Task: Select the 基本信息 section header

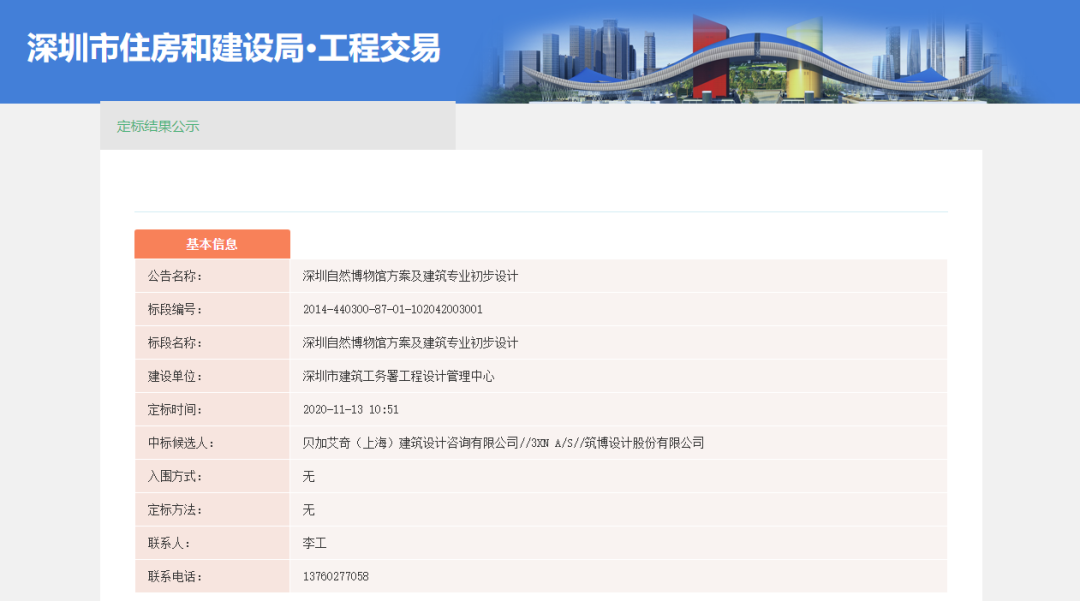Action: click(212, 244)
